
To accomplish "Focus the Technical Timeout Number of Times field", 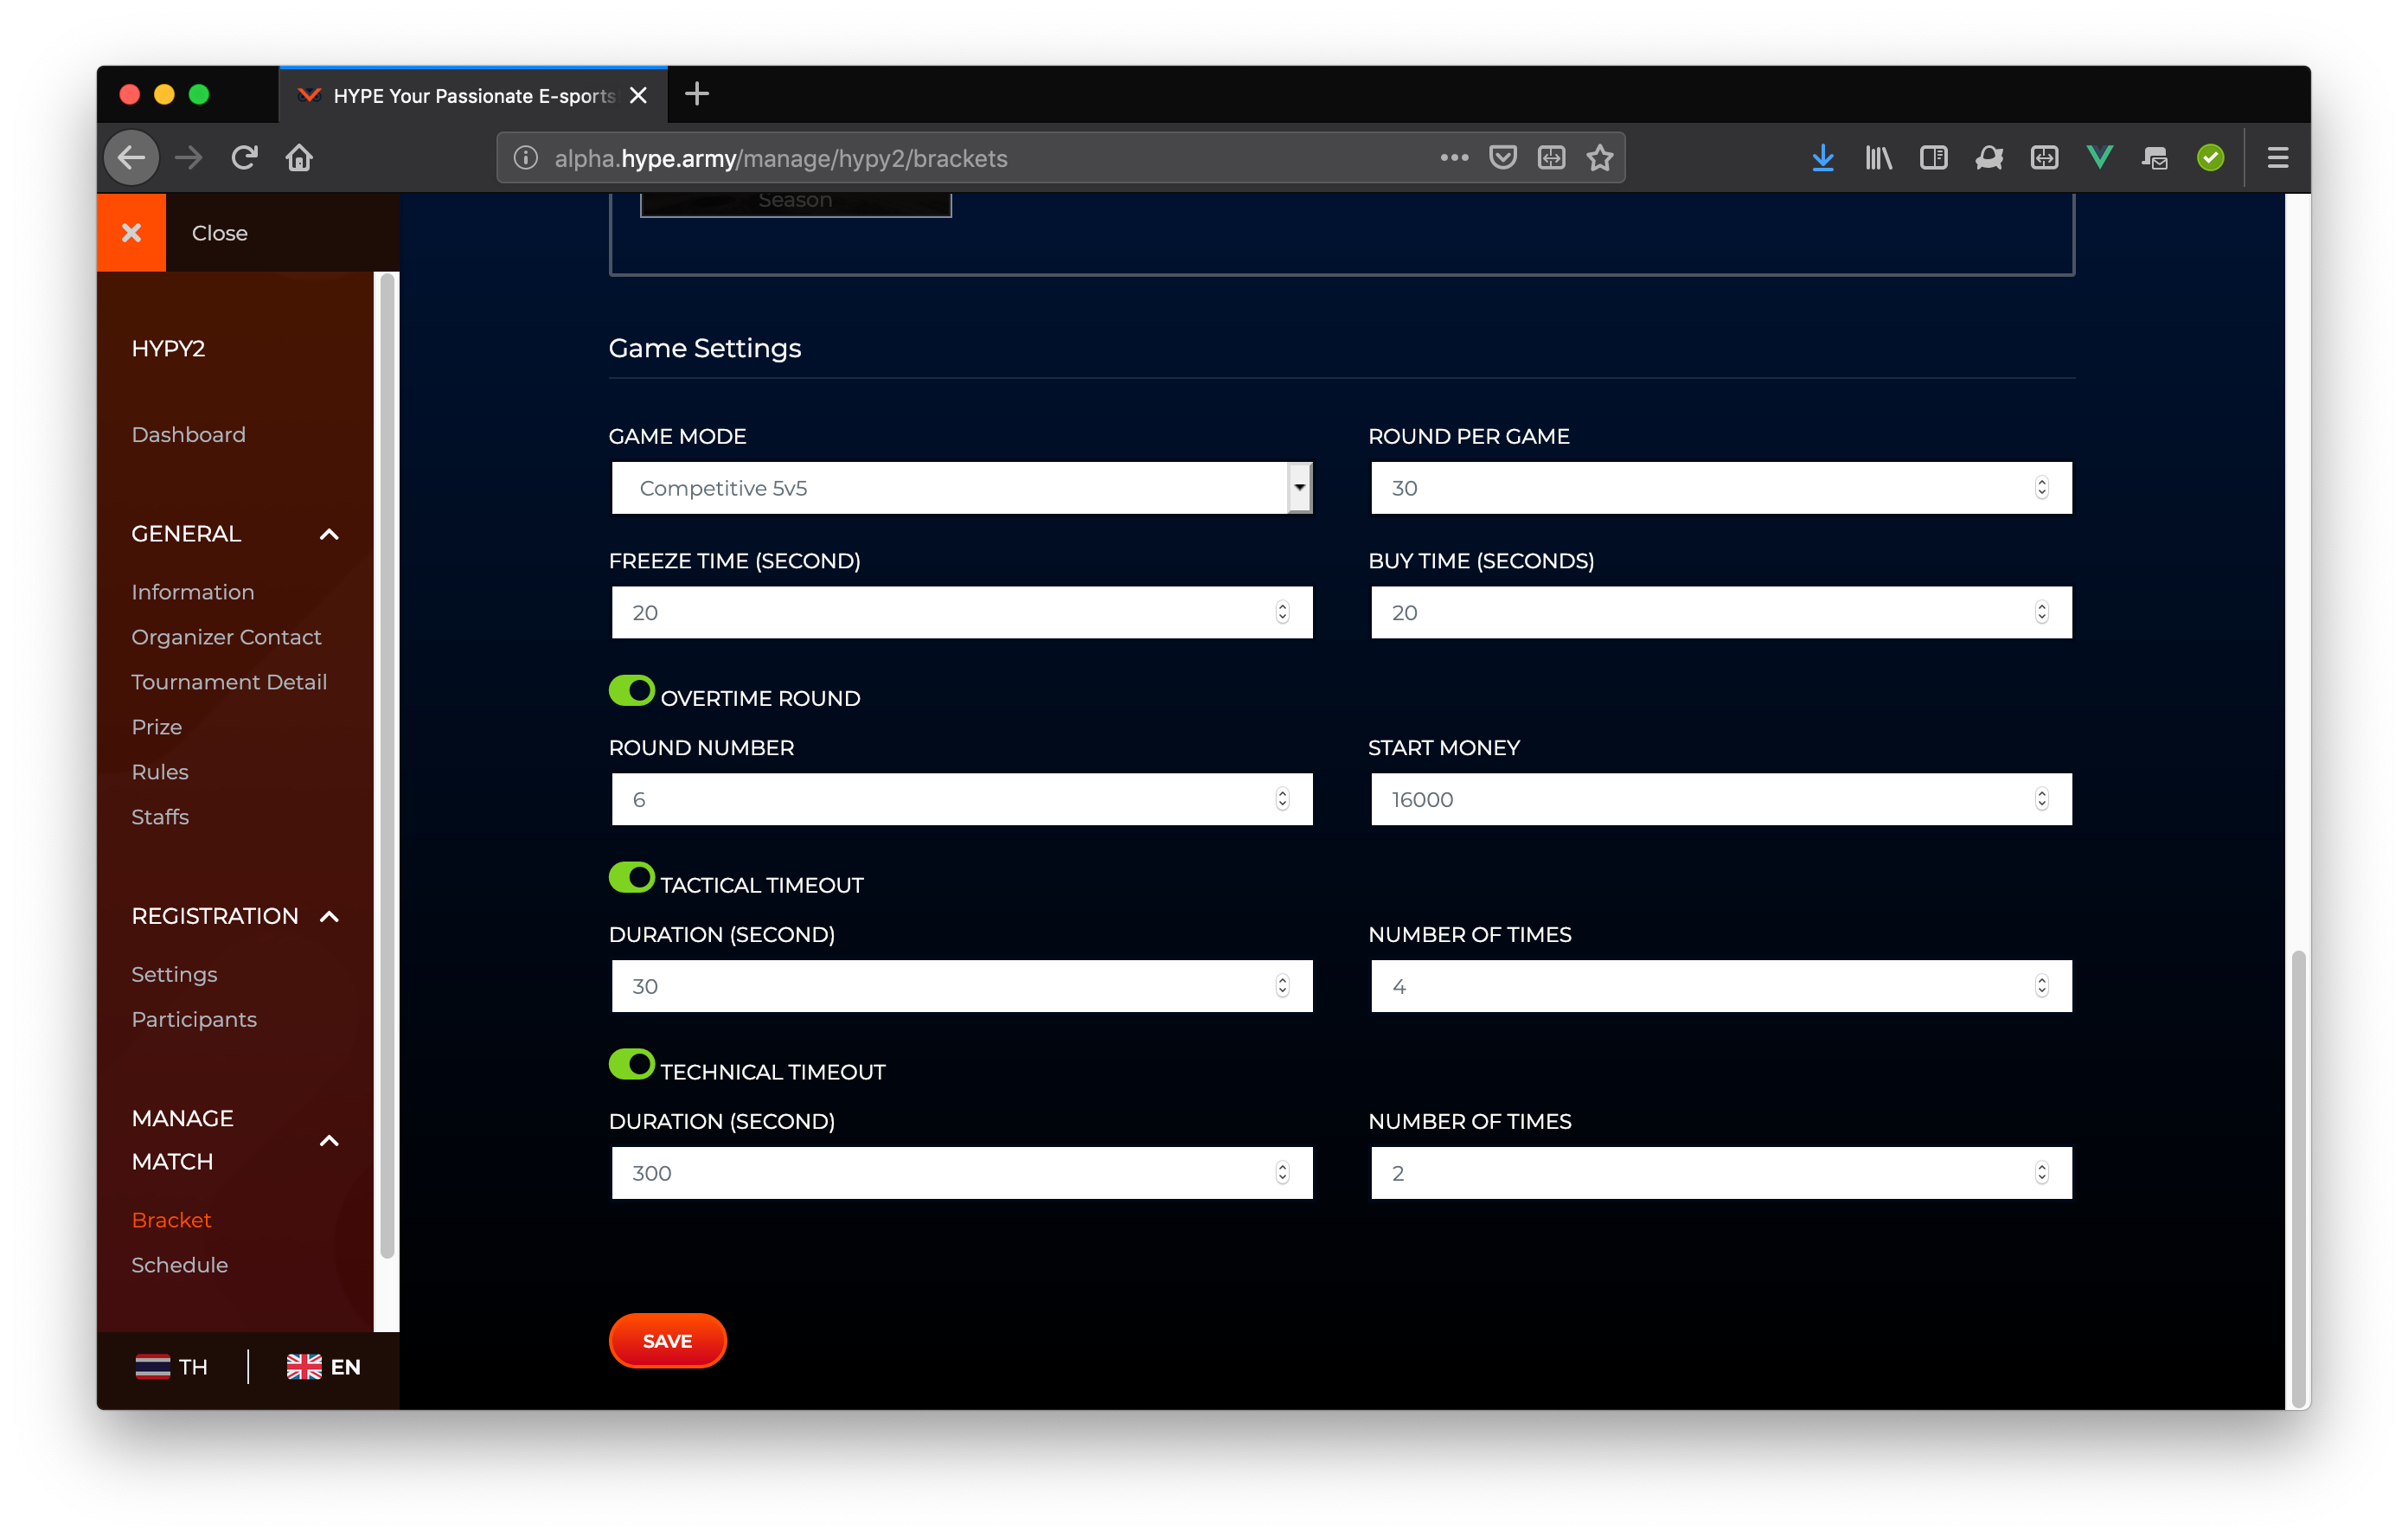I will pyautogui.click(x=1721, y=1173).
